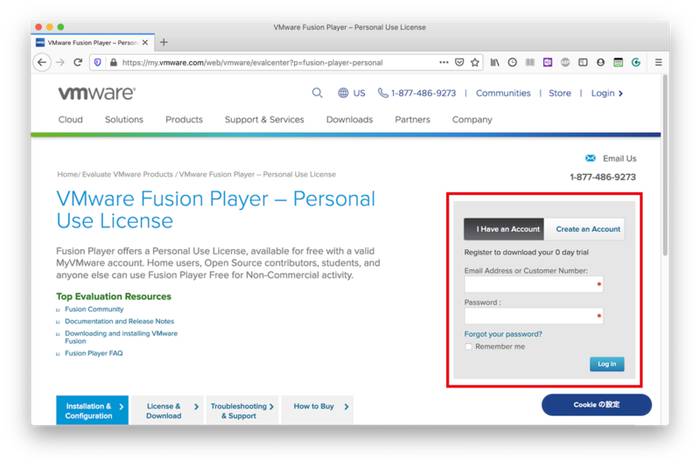Click the Log In button
Viewport: 700px width, 466px height.
(x=607, y=364)
